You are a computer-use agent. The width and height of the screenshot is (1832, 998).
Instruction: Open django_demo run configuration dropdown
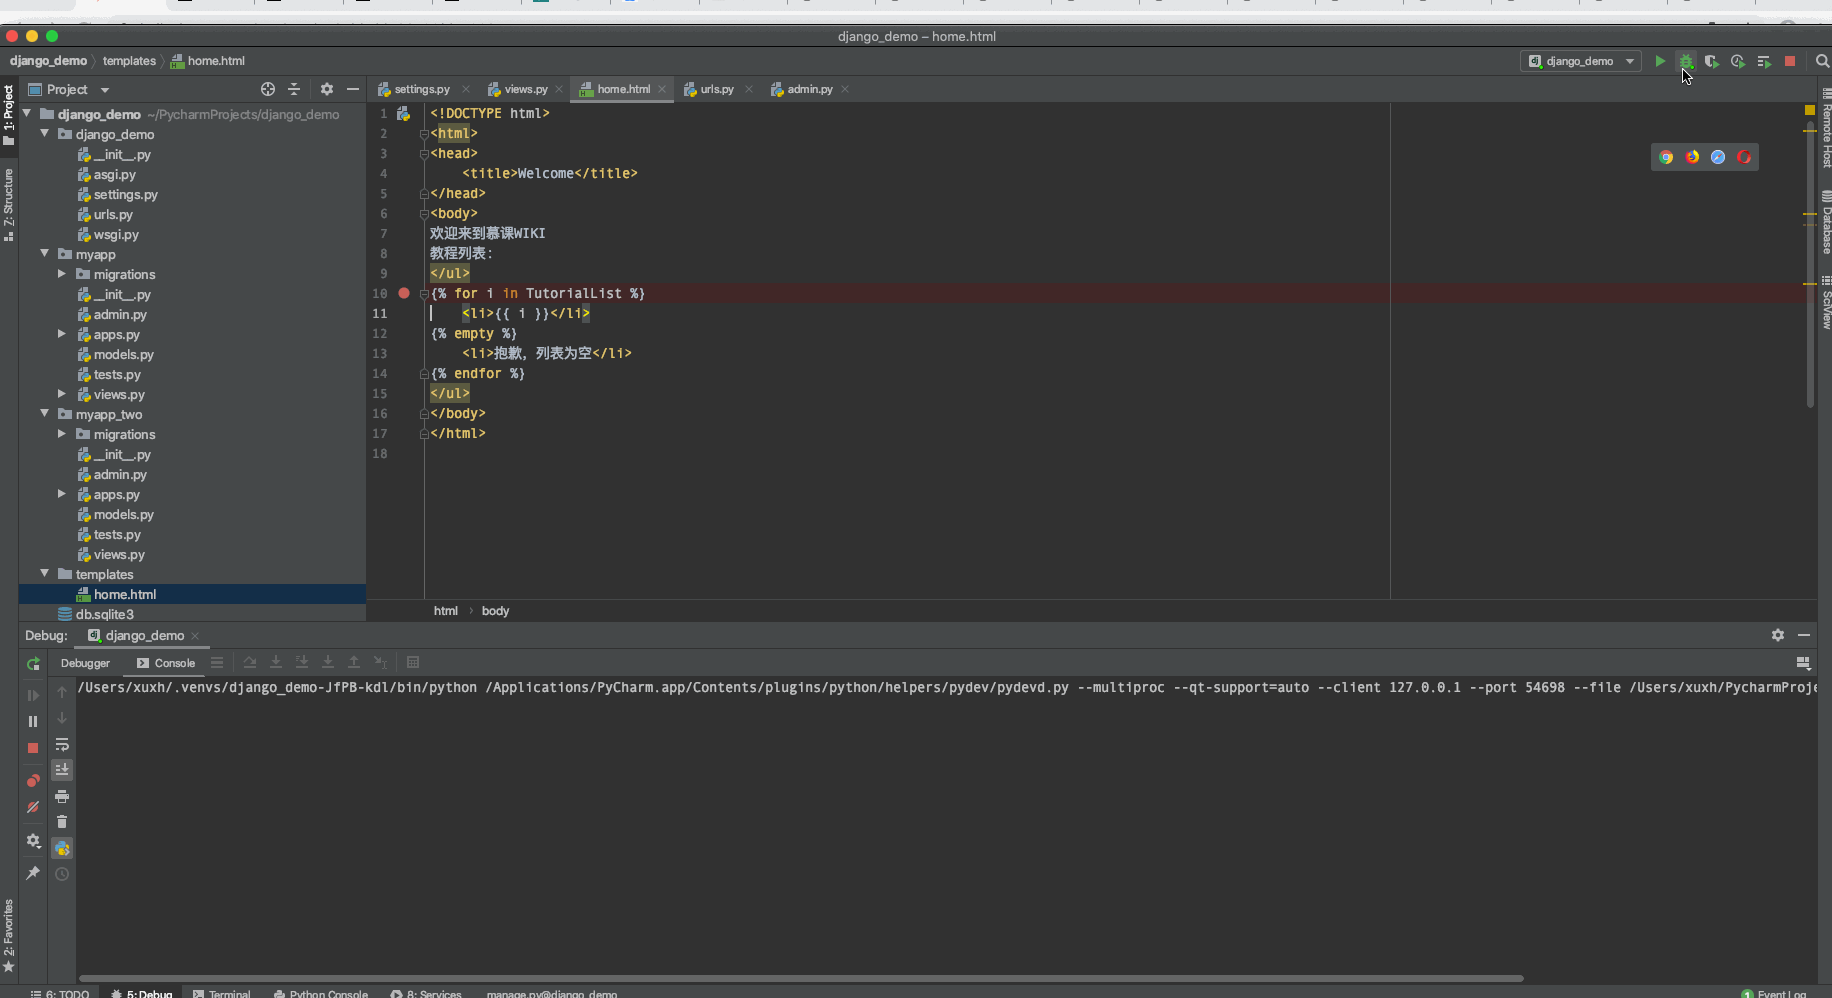click(x=1580, y=61)
